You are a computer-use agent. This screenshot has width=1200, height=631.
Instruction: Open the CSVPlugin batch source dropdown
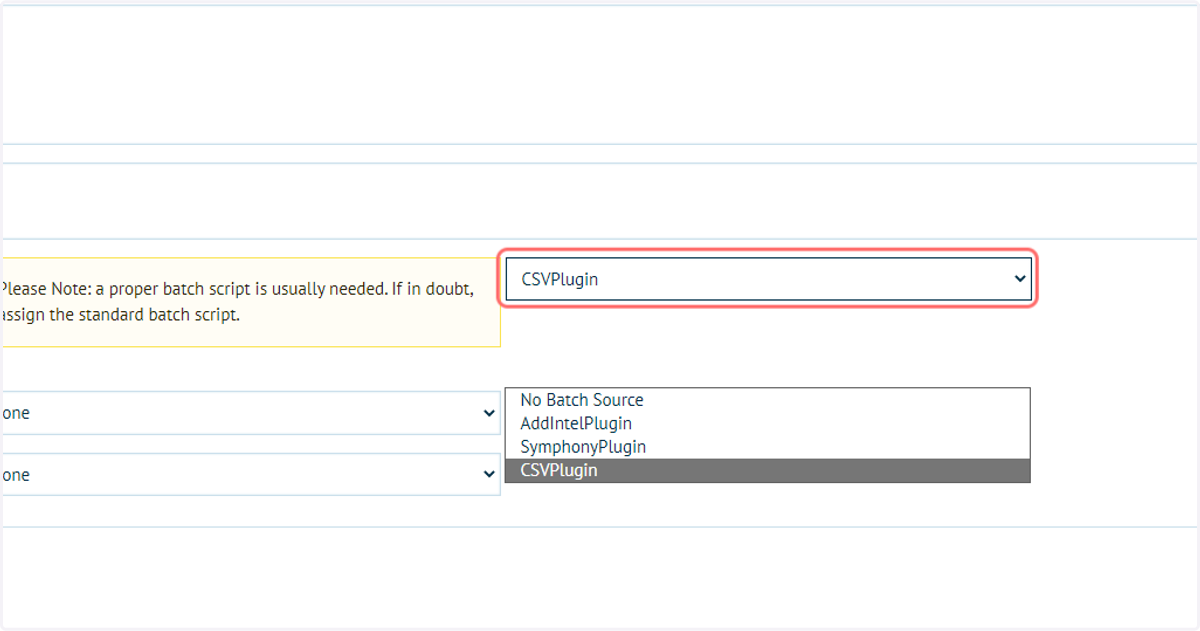pyautogui.click(x=767, y=279)
